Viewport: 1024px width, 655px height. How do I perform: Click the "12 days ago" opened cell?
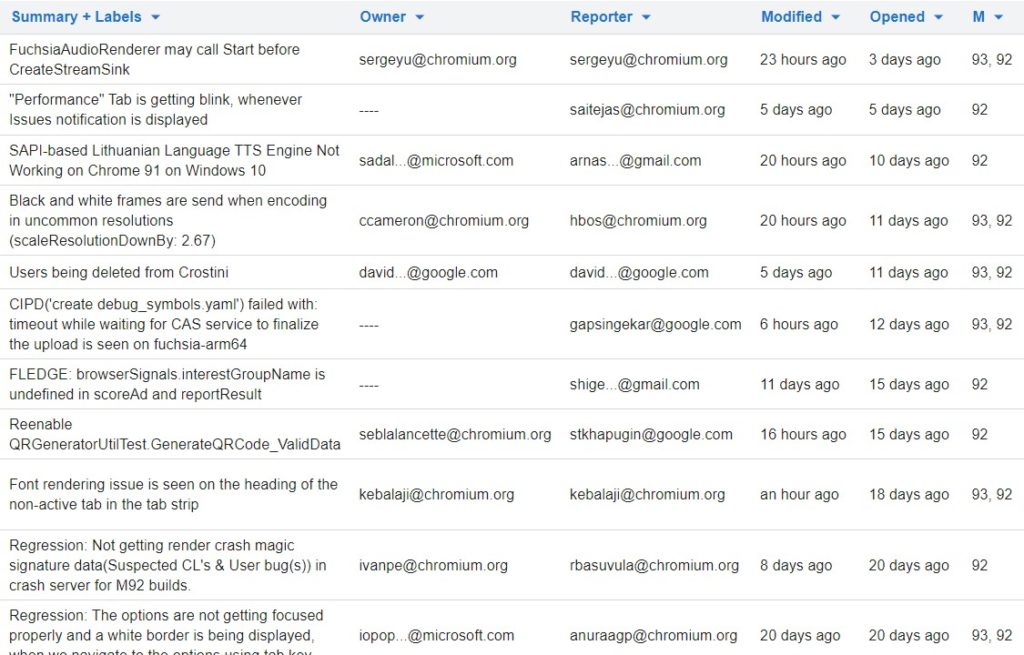click(908, 324)
